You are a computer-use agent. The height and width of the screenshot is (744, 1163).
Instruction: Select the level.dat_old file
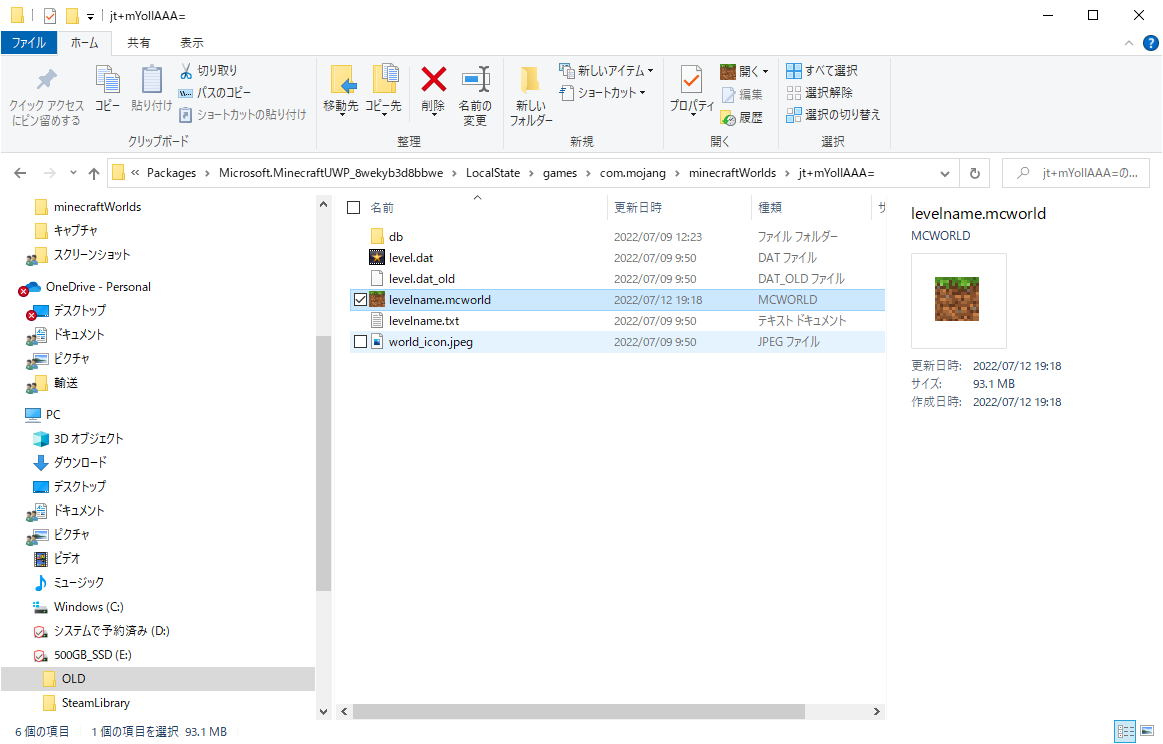(x=421, y=279)
